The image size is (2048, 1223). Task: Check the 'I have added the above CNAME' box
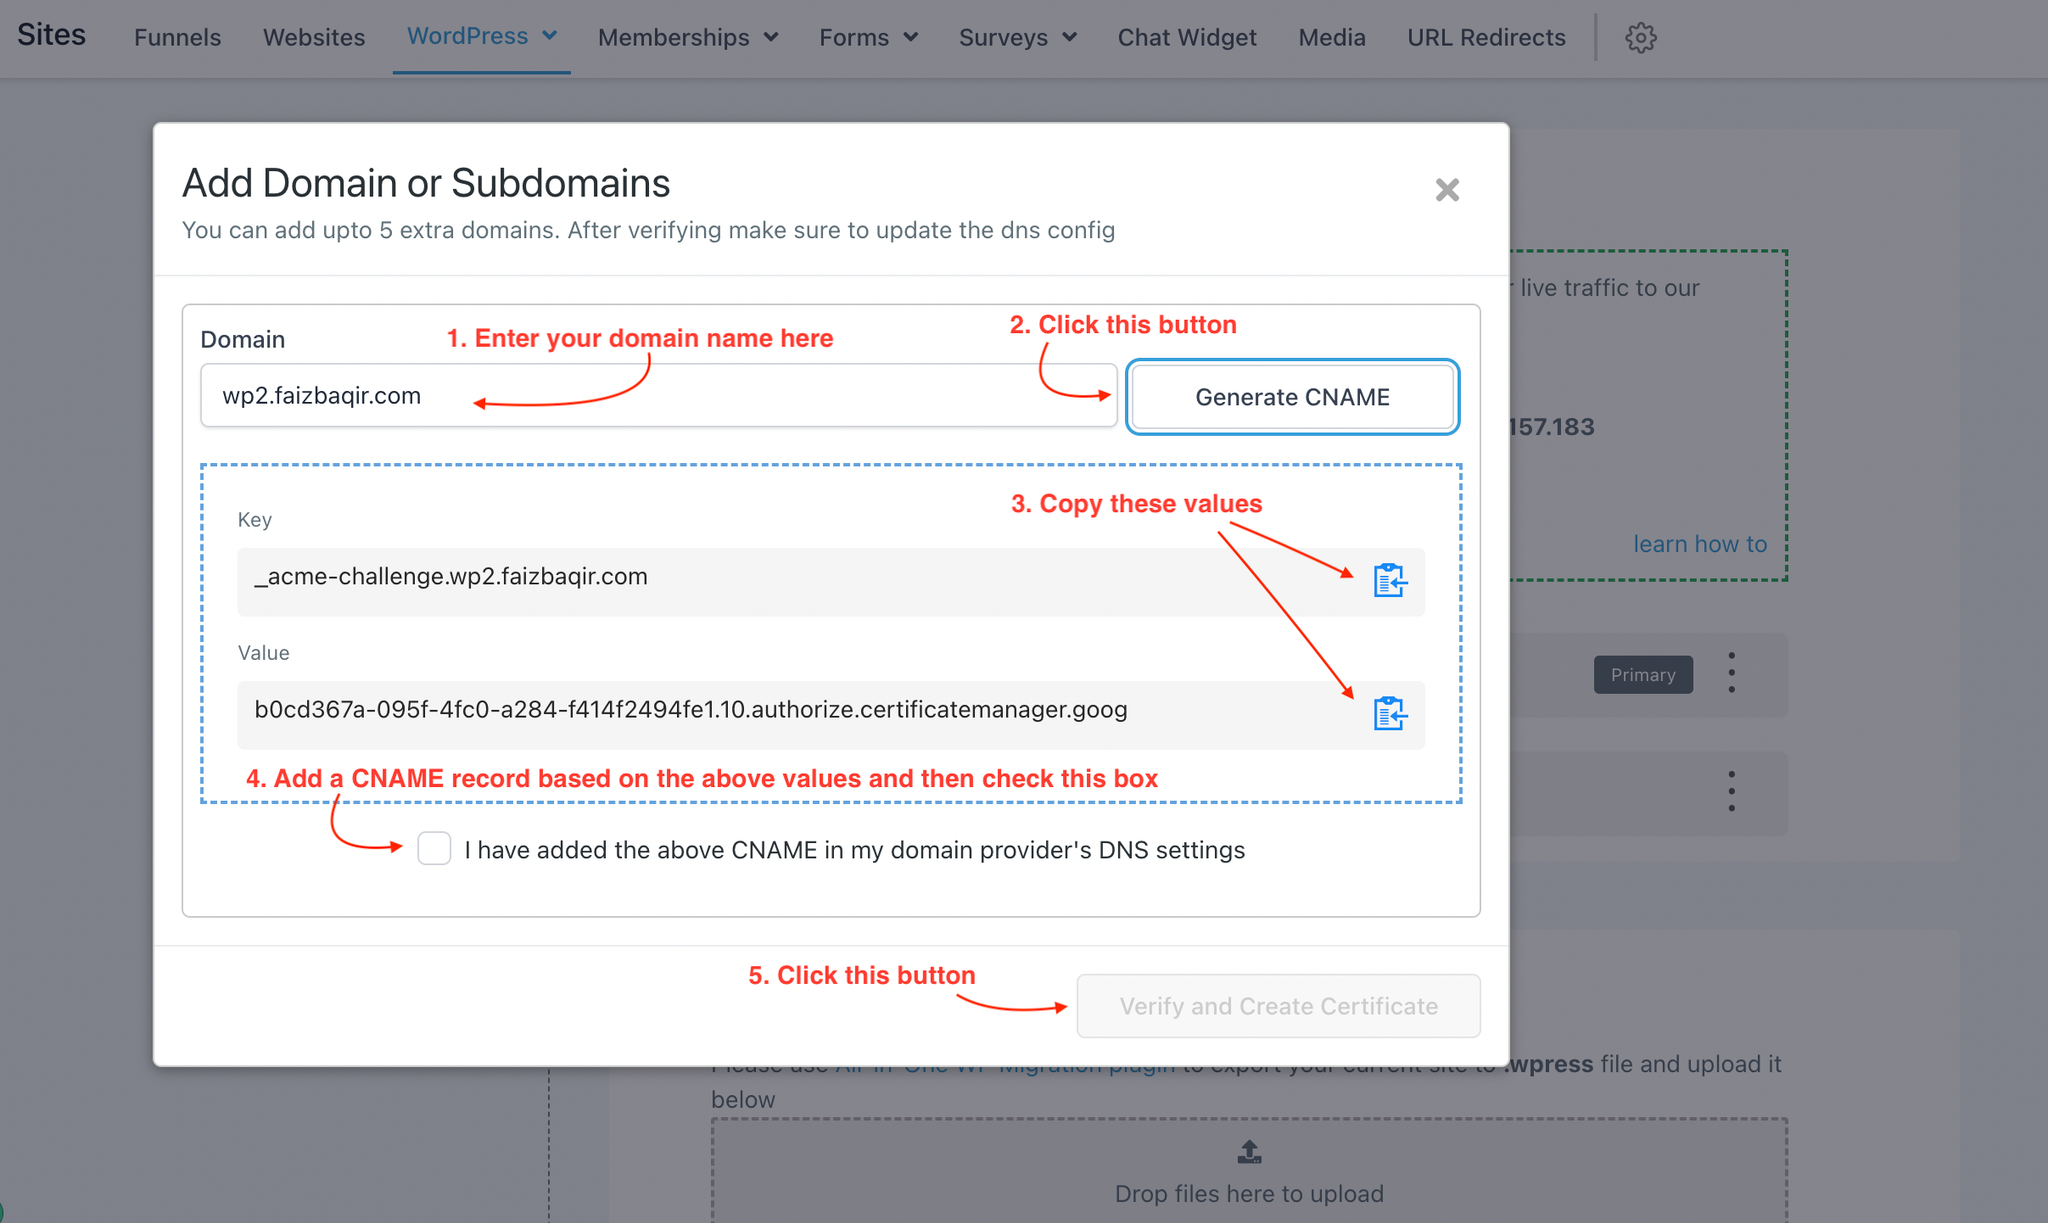coord(434,849)
